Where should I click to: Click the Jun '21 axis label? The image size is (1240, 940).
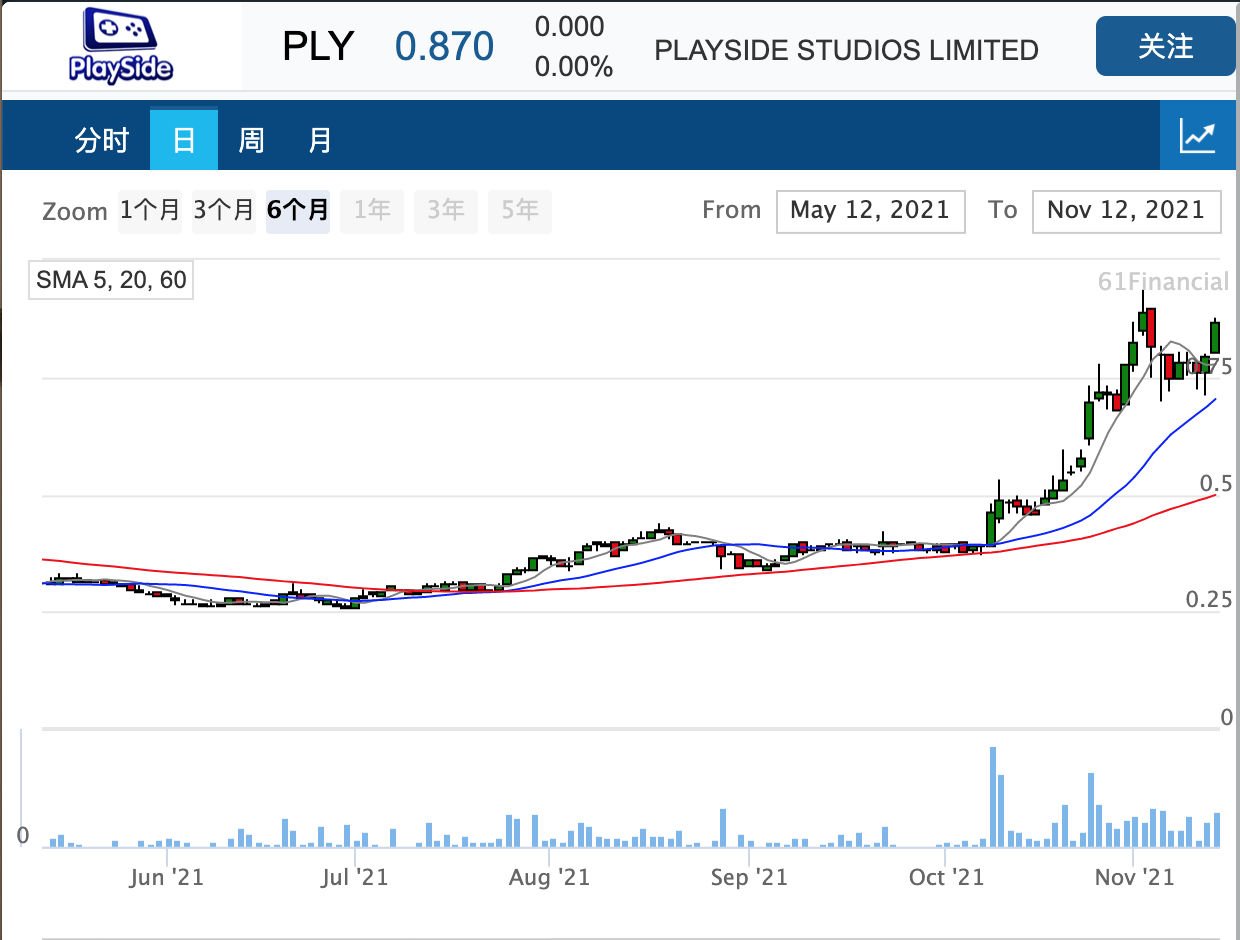point(166,877)
